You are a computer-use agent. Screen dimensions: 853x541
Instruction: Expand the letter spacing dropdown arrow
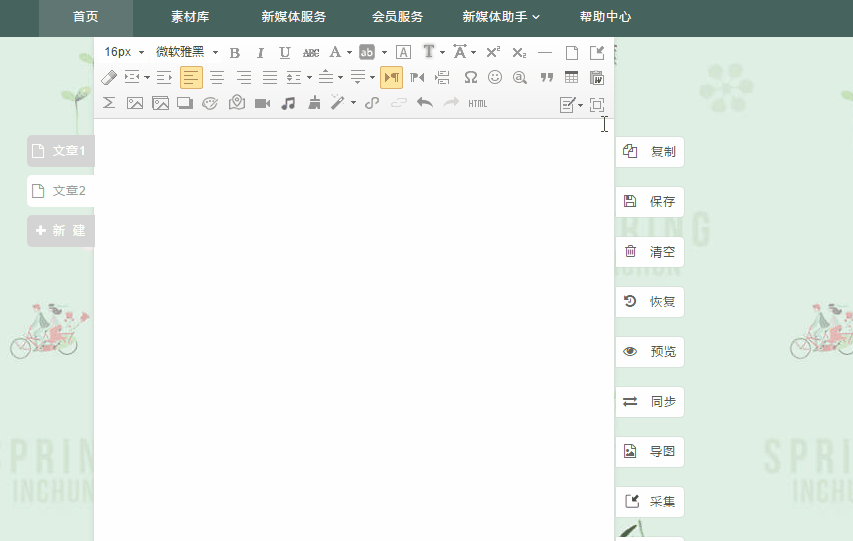tap(473, 53)
